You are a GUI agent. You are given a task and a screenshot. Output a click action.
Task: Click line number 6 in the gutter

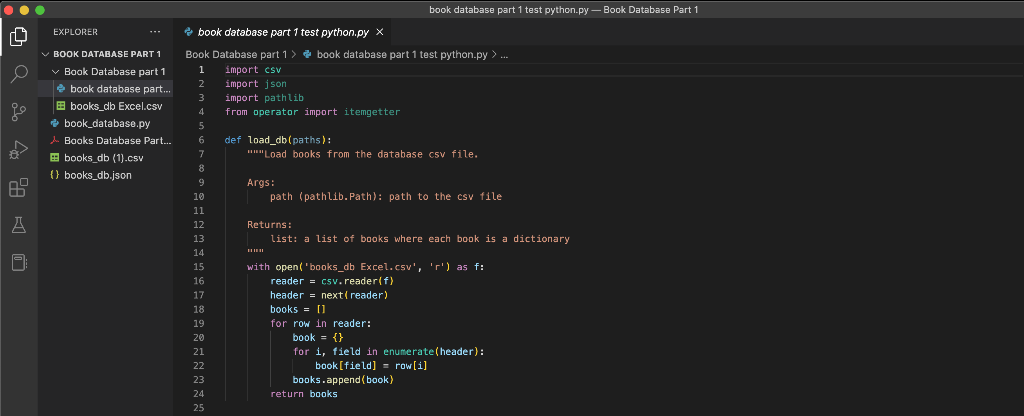pos(201,140)
